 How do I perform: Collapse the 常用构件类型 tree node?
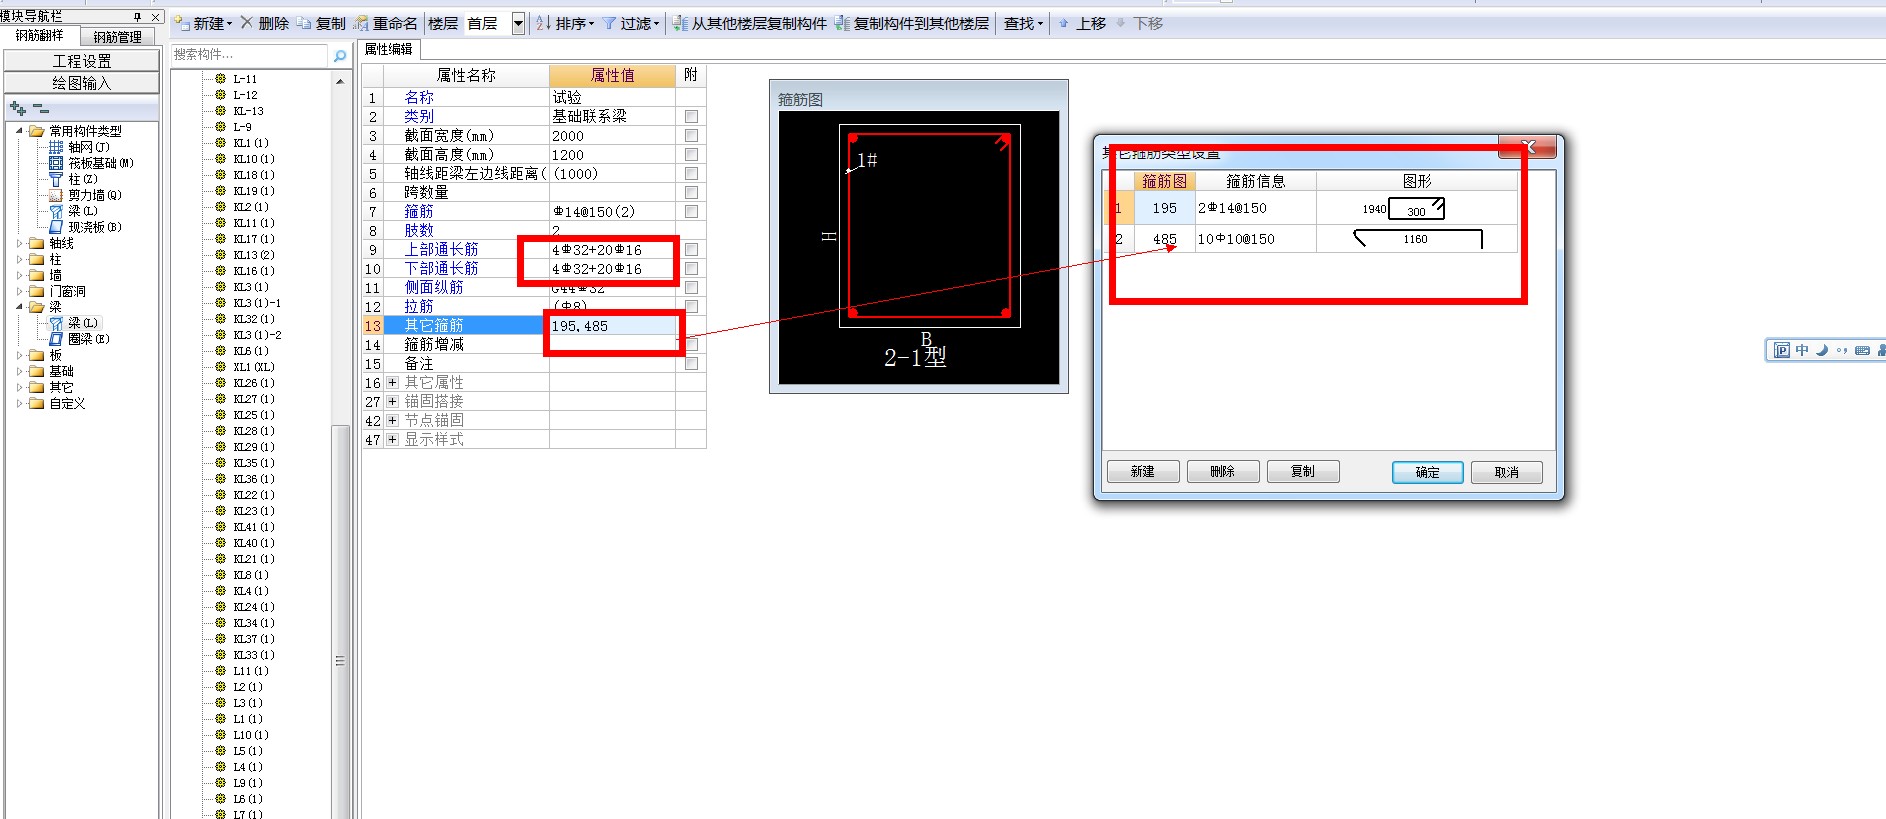click(x=19, y=131)
